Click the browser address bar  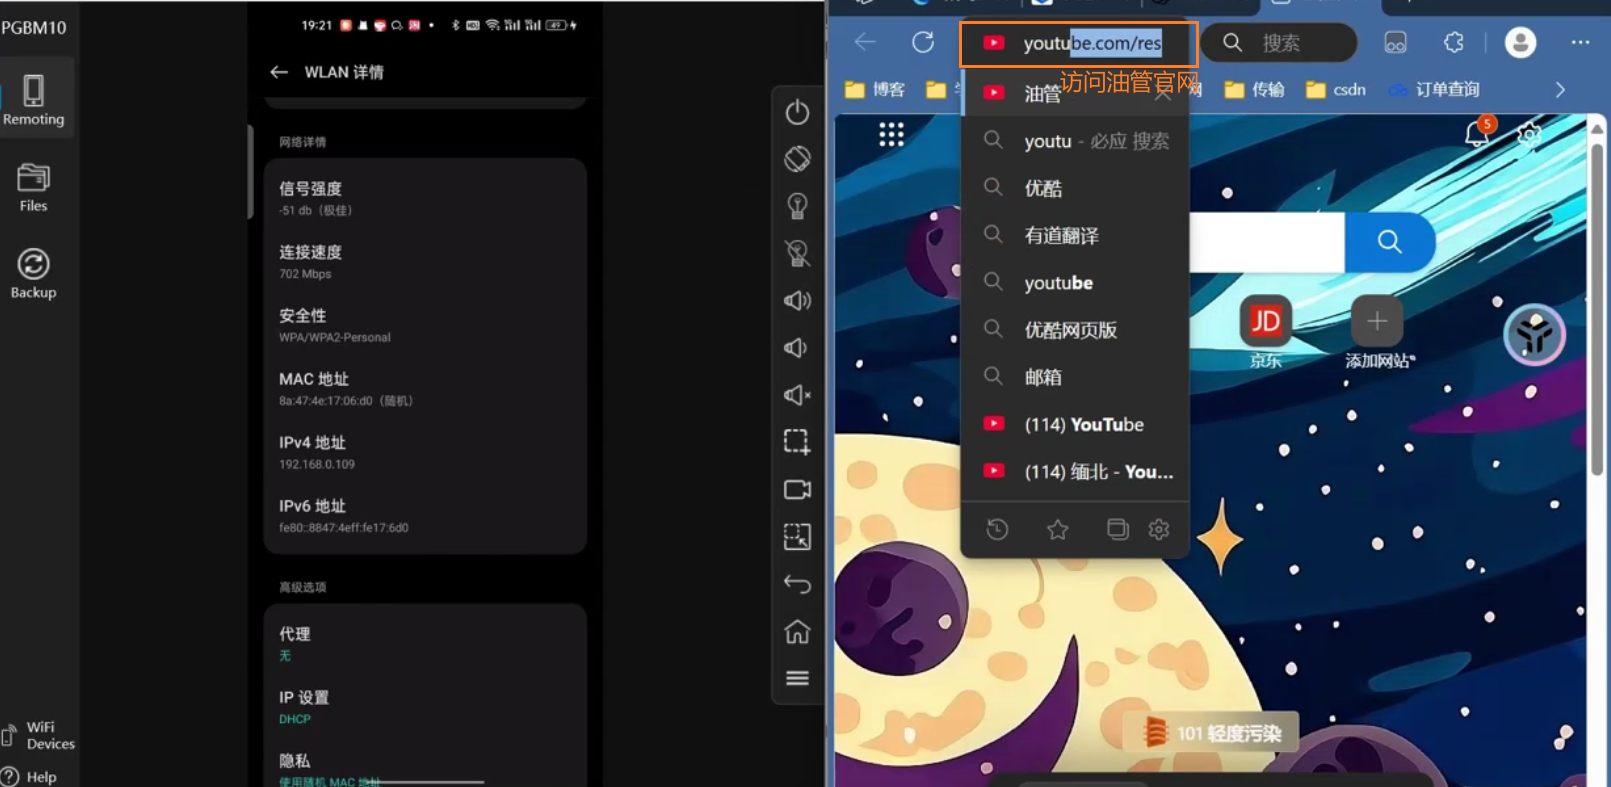(x=1079, y=44)
